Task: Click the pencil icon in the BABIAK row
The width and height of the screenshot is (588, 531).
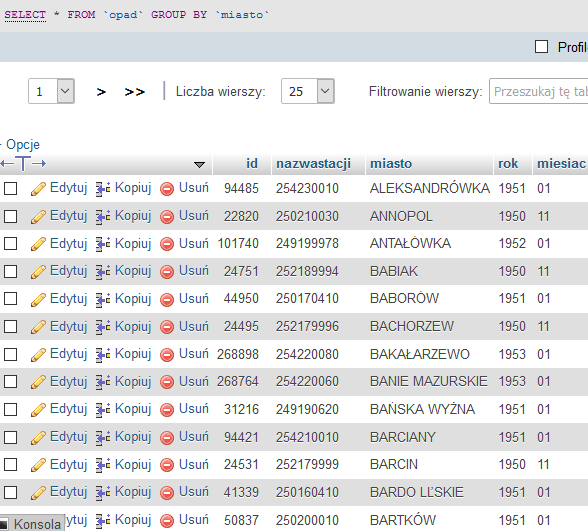Action: (38, 272)
